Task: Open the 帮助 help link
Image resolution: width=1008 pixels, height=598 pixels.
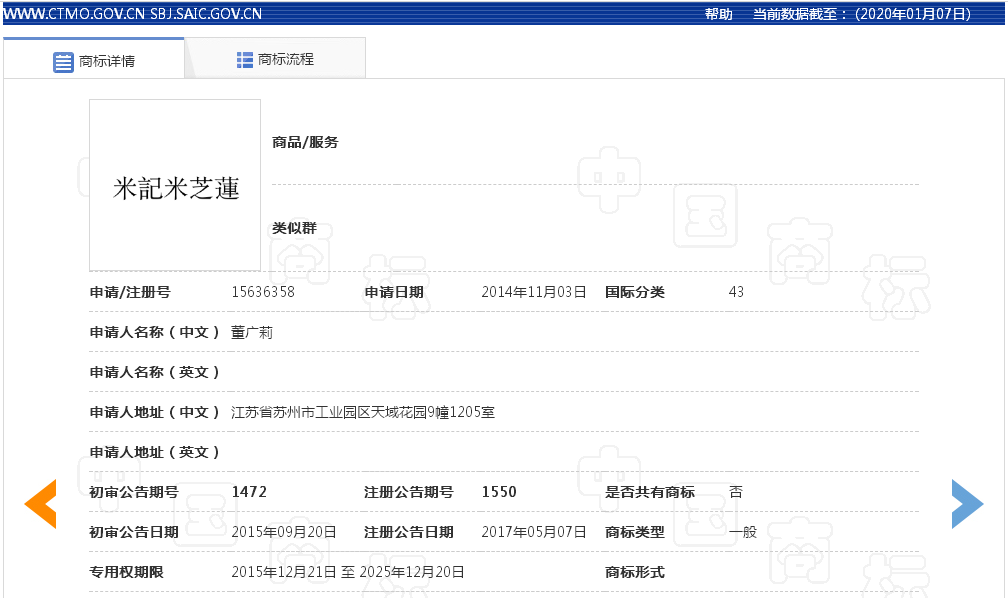Action: [x=718, y=14]
